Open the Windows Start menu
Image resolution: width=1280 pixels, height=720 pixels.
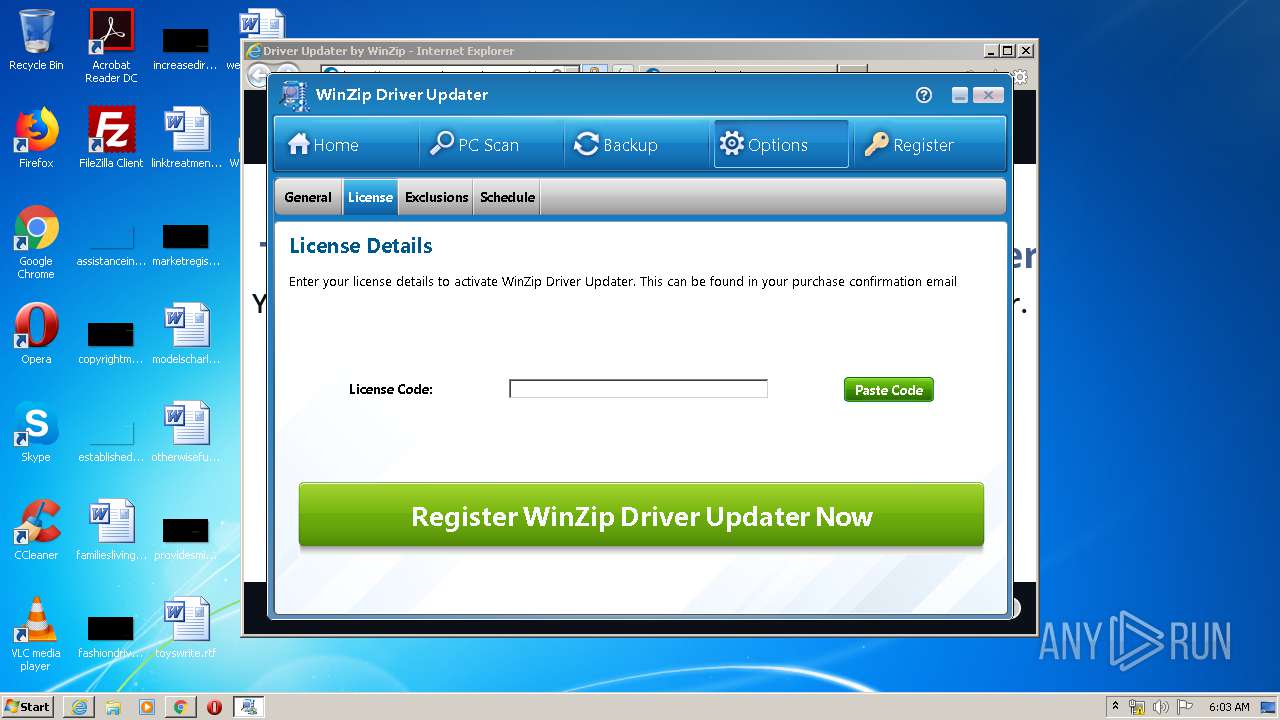point(28,706)
